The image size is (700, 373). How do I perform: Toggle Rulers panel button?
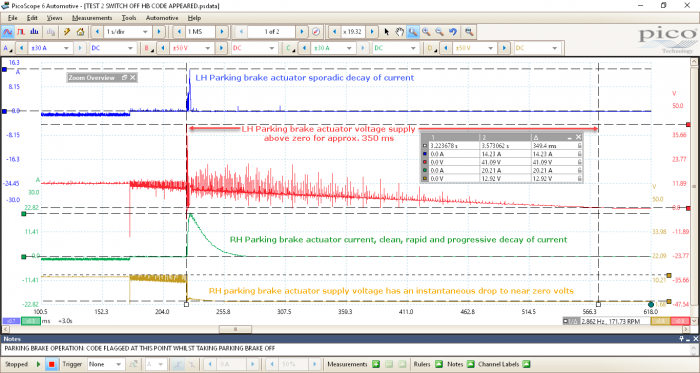point(439,364)
